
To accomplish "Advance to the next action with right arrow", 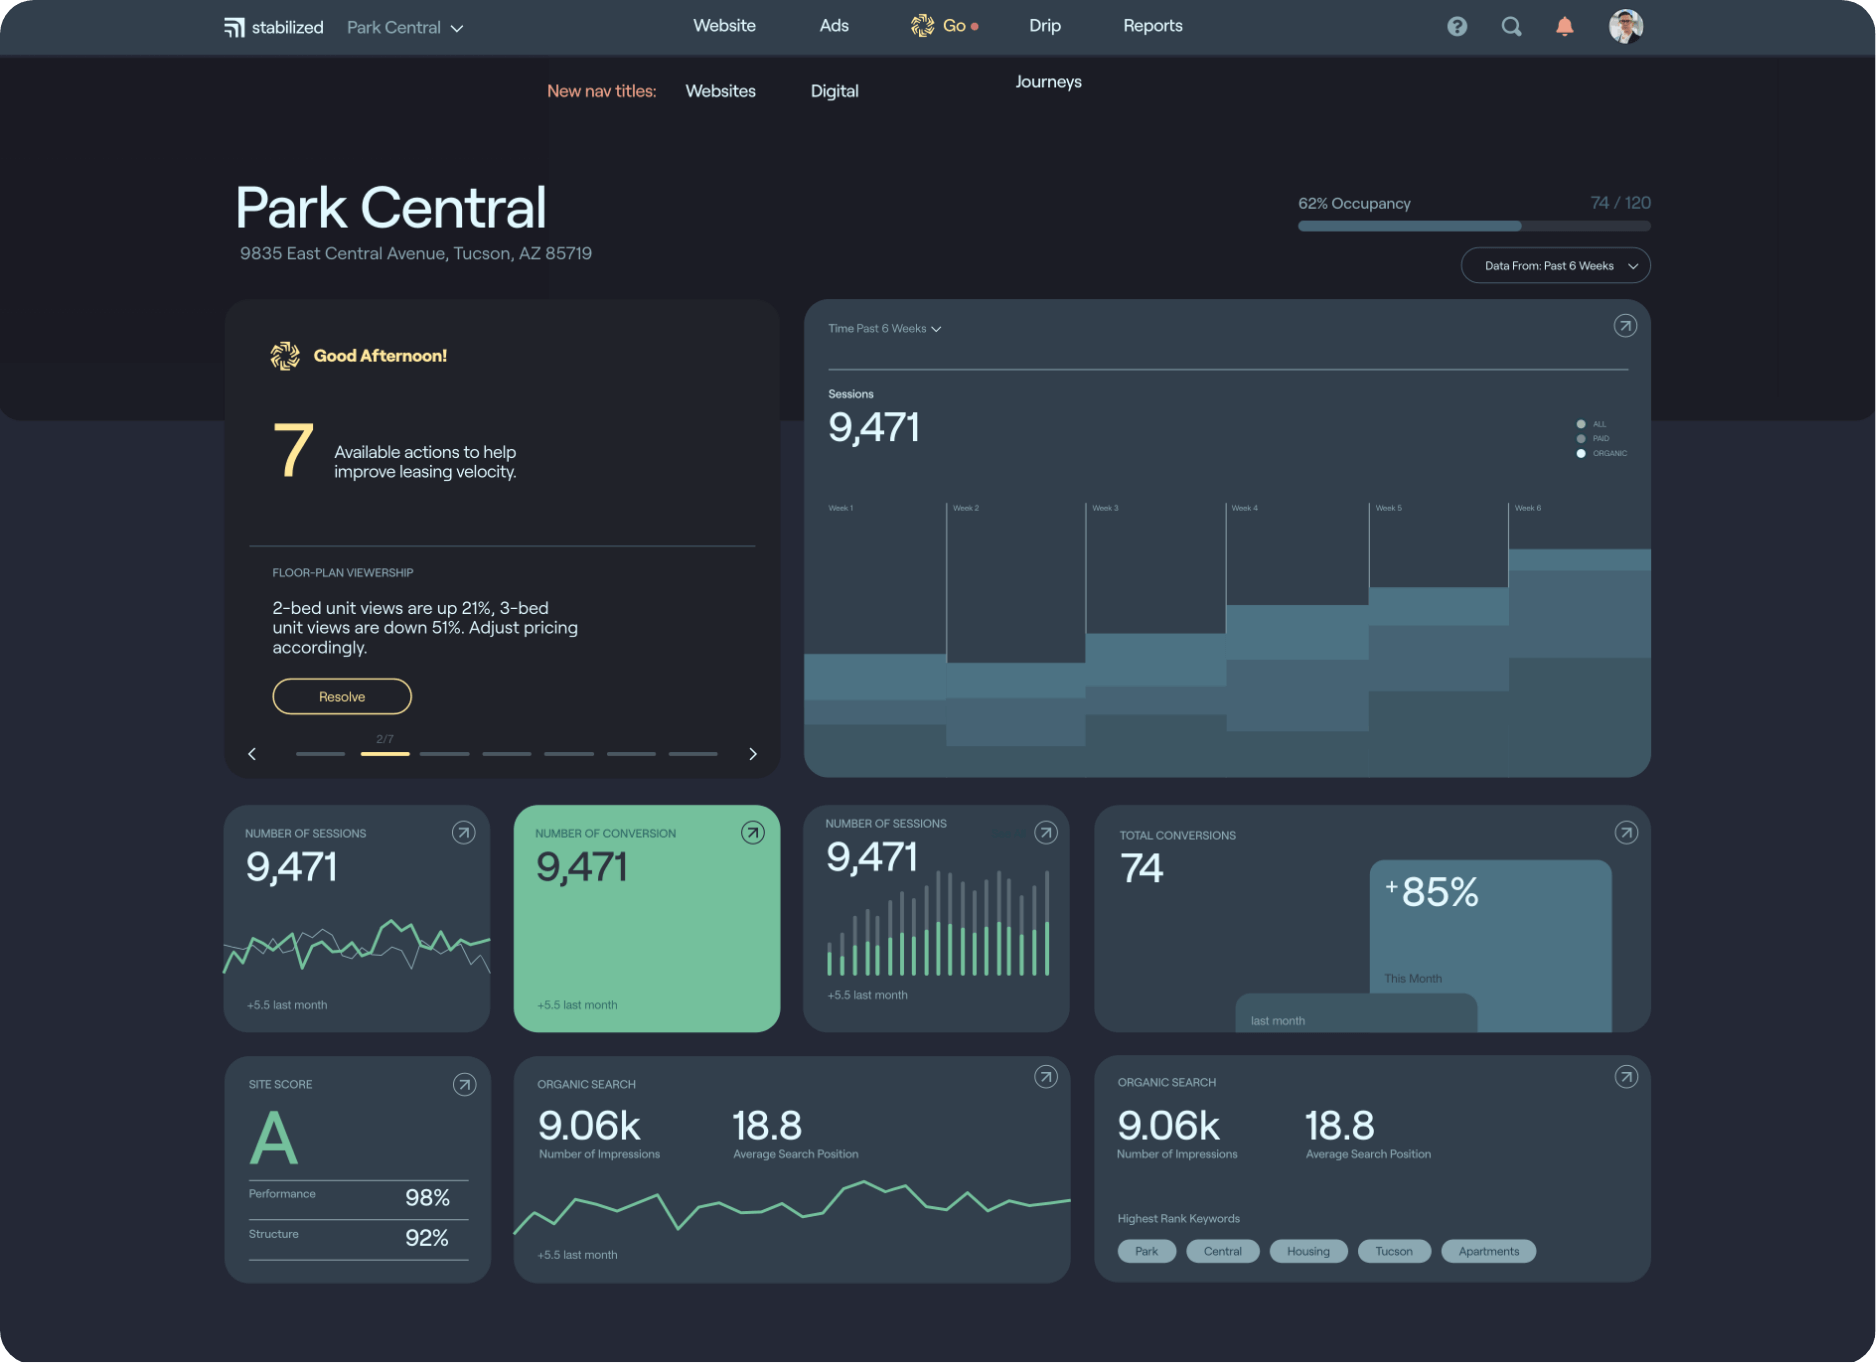I will (x=753, y=754).
